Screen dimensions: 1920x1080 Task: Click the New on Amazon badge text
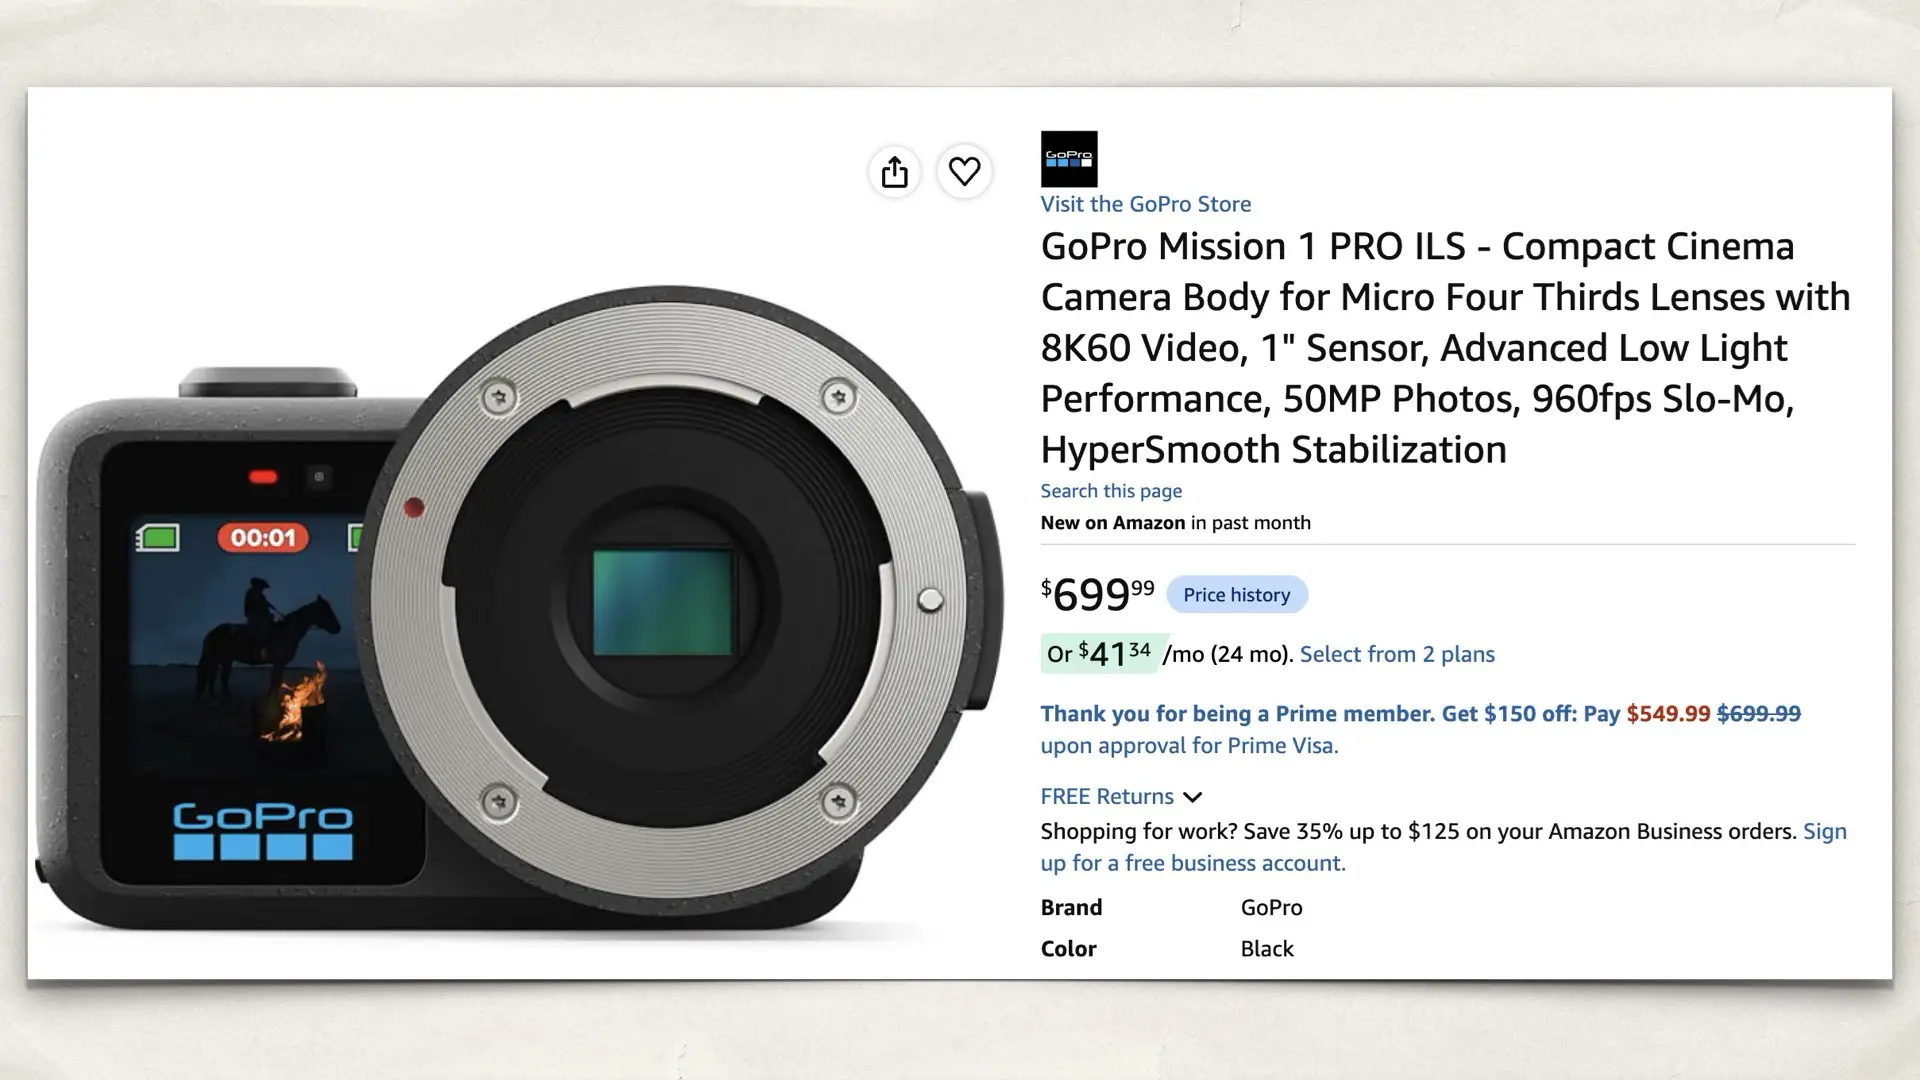[x=1175, y=523]
